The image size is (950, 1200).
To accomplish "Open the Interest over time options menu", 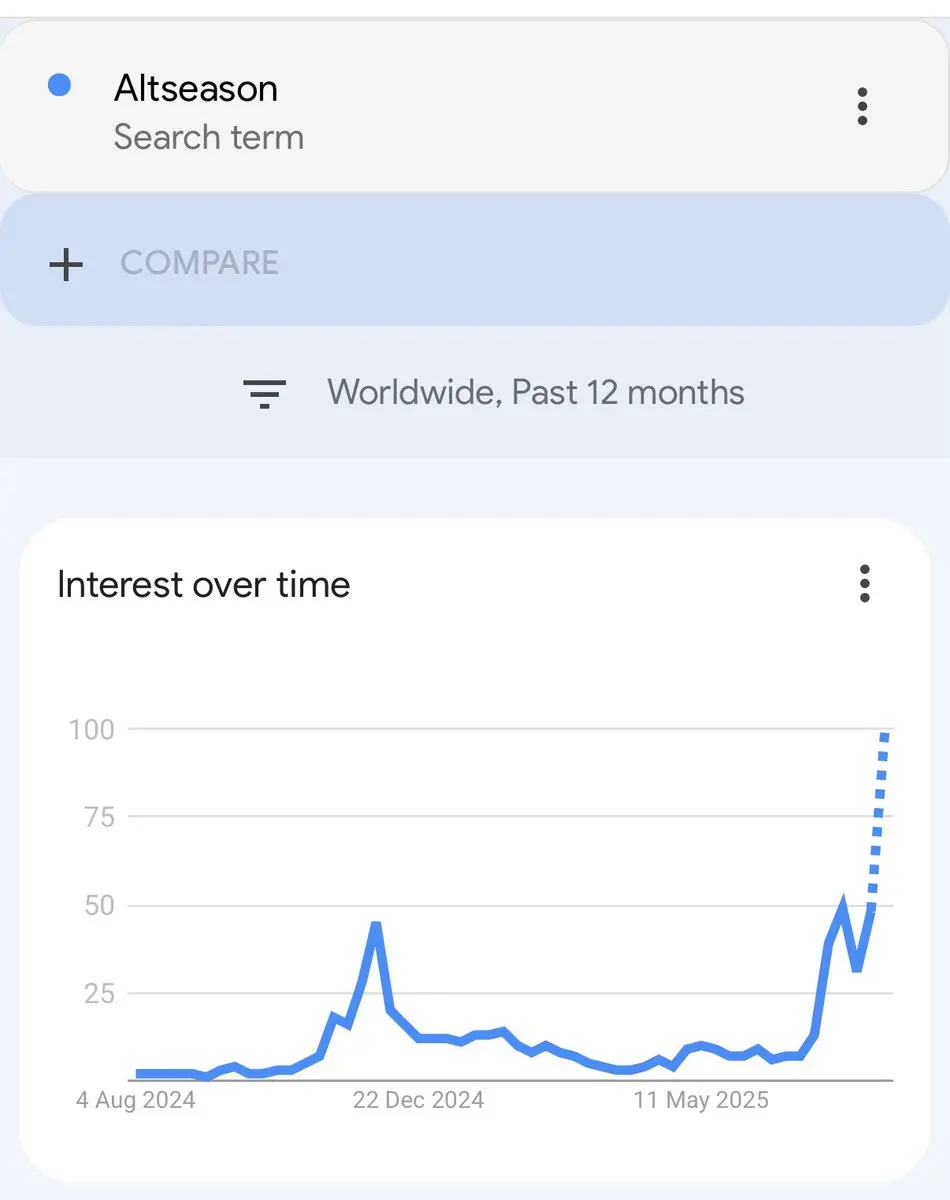I will 864,584.
